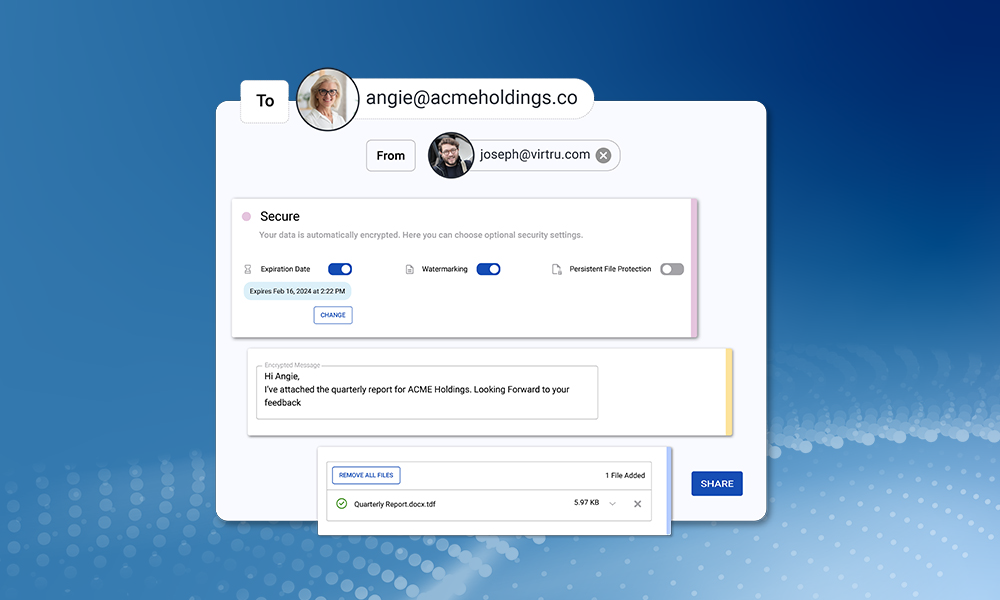Click the Expiration Date label text

(285, 269)
